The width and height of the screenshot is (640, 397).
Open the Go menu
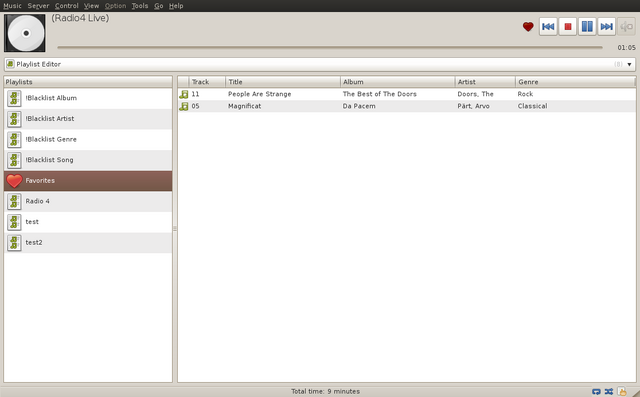coord(159,6)
